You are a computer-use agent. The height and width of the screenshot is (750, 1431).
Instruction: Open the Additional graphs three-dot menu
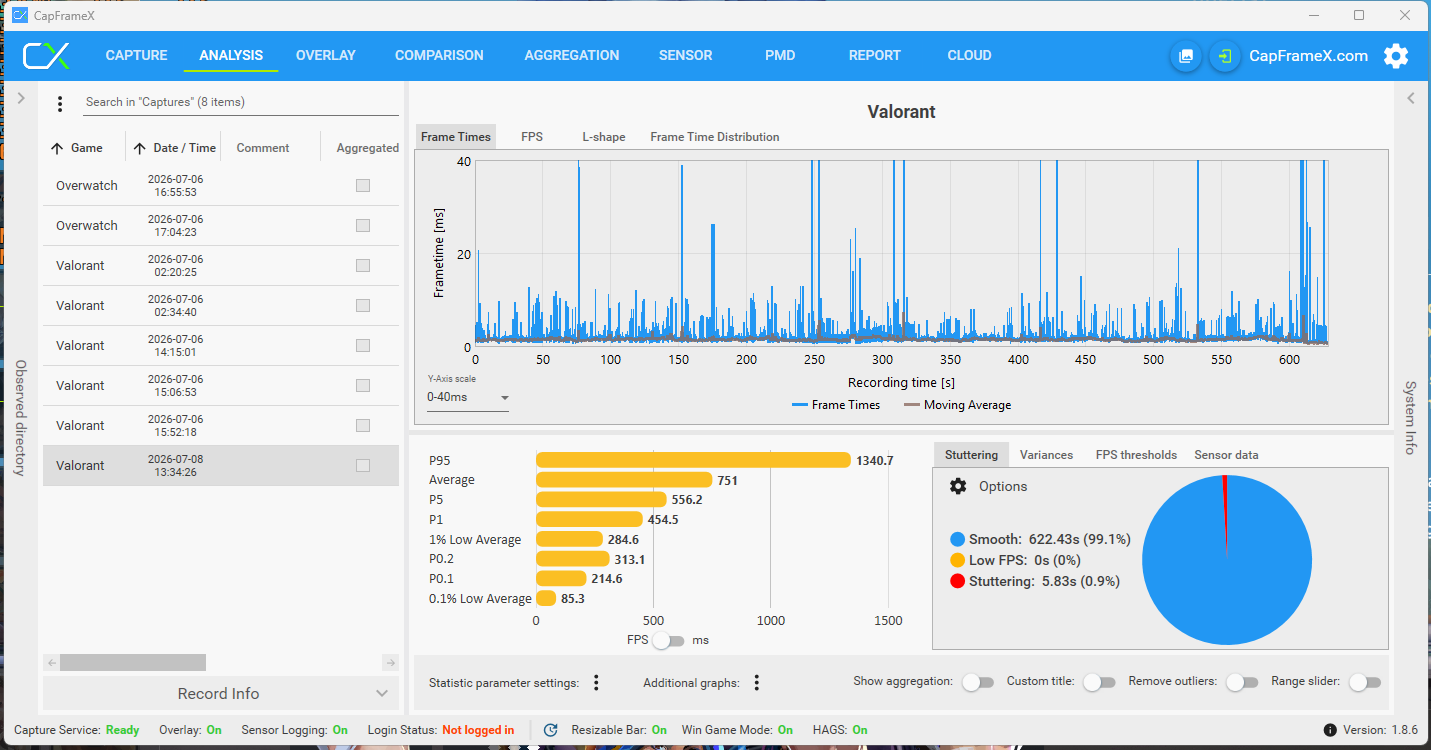pos(757,683)
